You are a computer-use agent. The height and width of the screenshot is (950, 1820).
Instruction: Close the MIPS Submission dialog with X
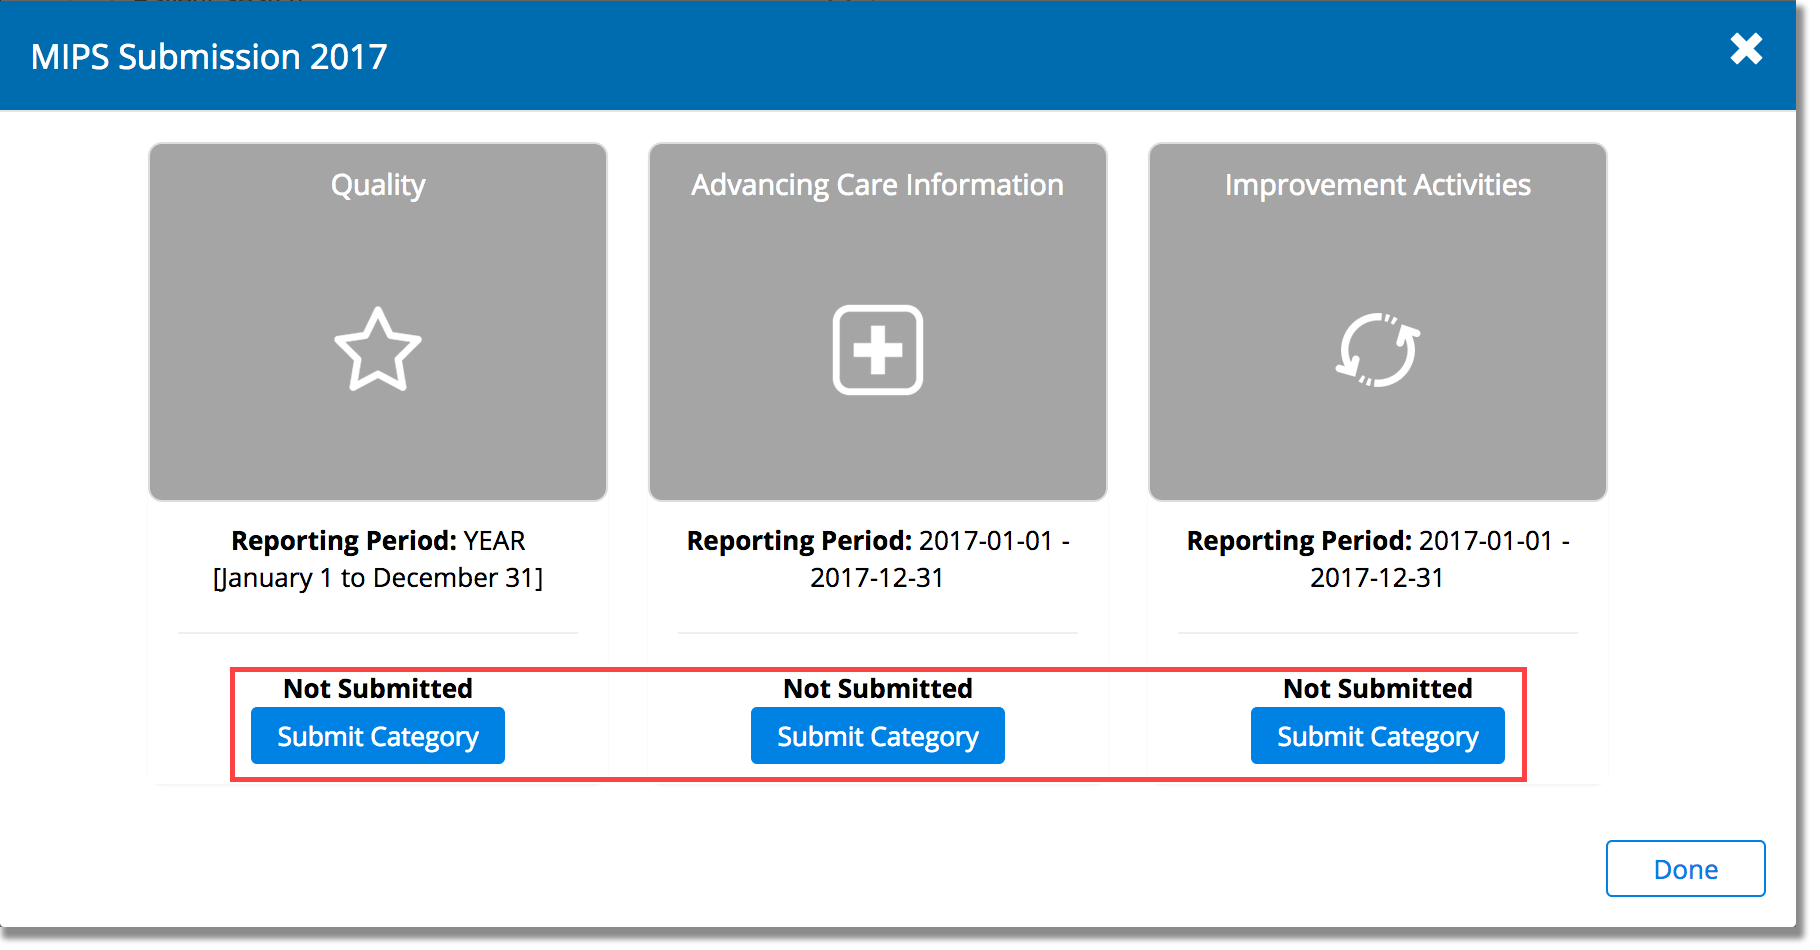click(x=1746, y=49)
